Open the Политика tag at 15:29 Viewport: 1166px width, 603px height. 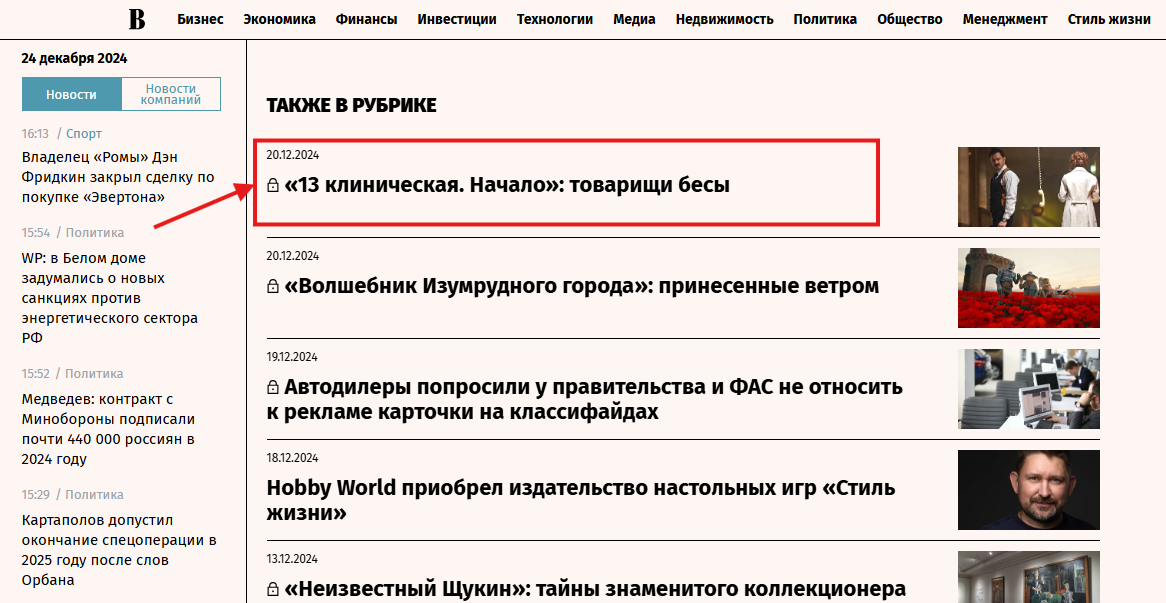[94, 495]
